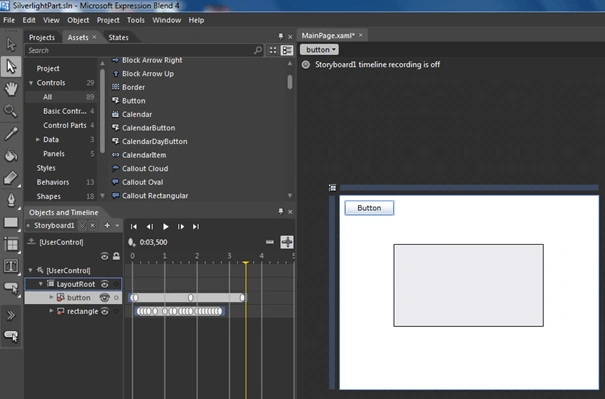Add a new storyboard with plus icon
This screenshot has height=399, width=605.
pos(107,225)
